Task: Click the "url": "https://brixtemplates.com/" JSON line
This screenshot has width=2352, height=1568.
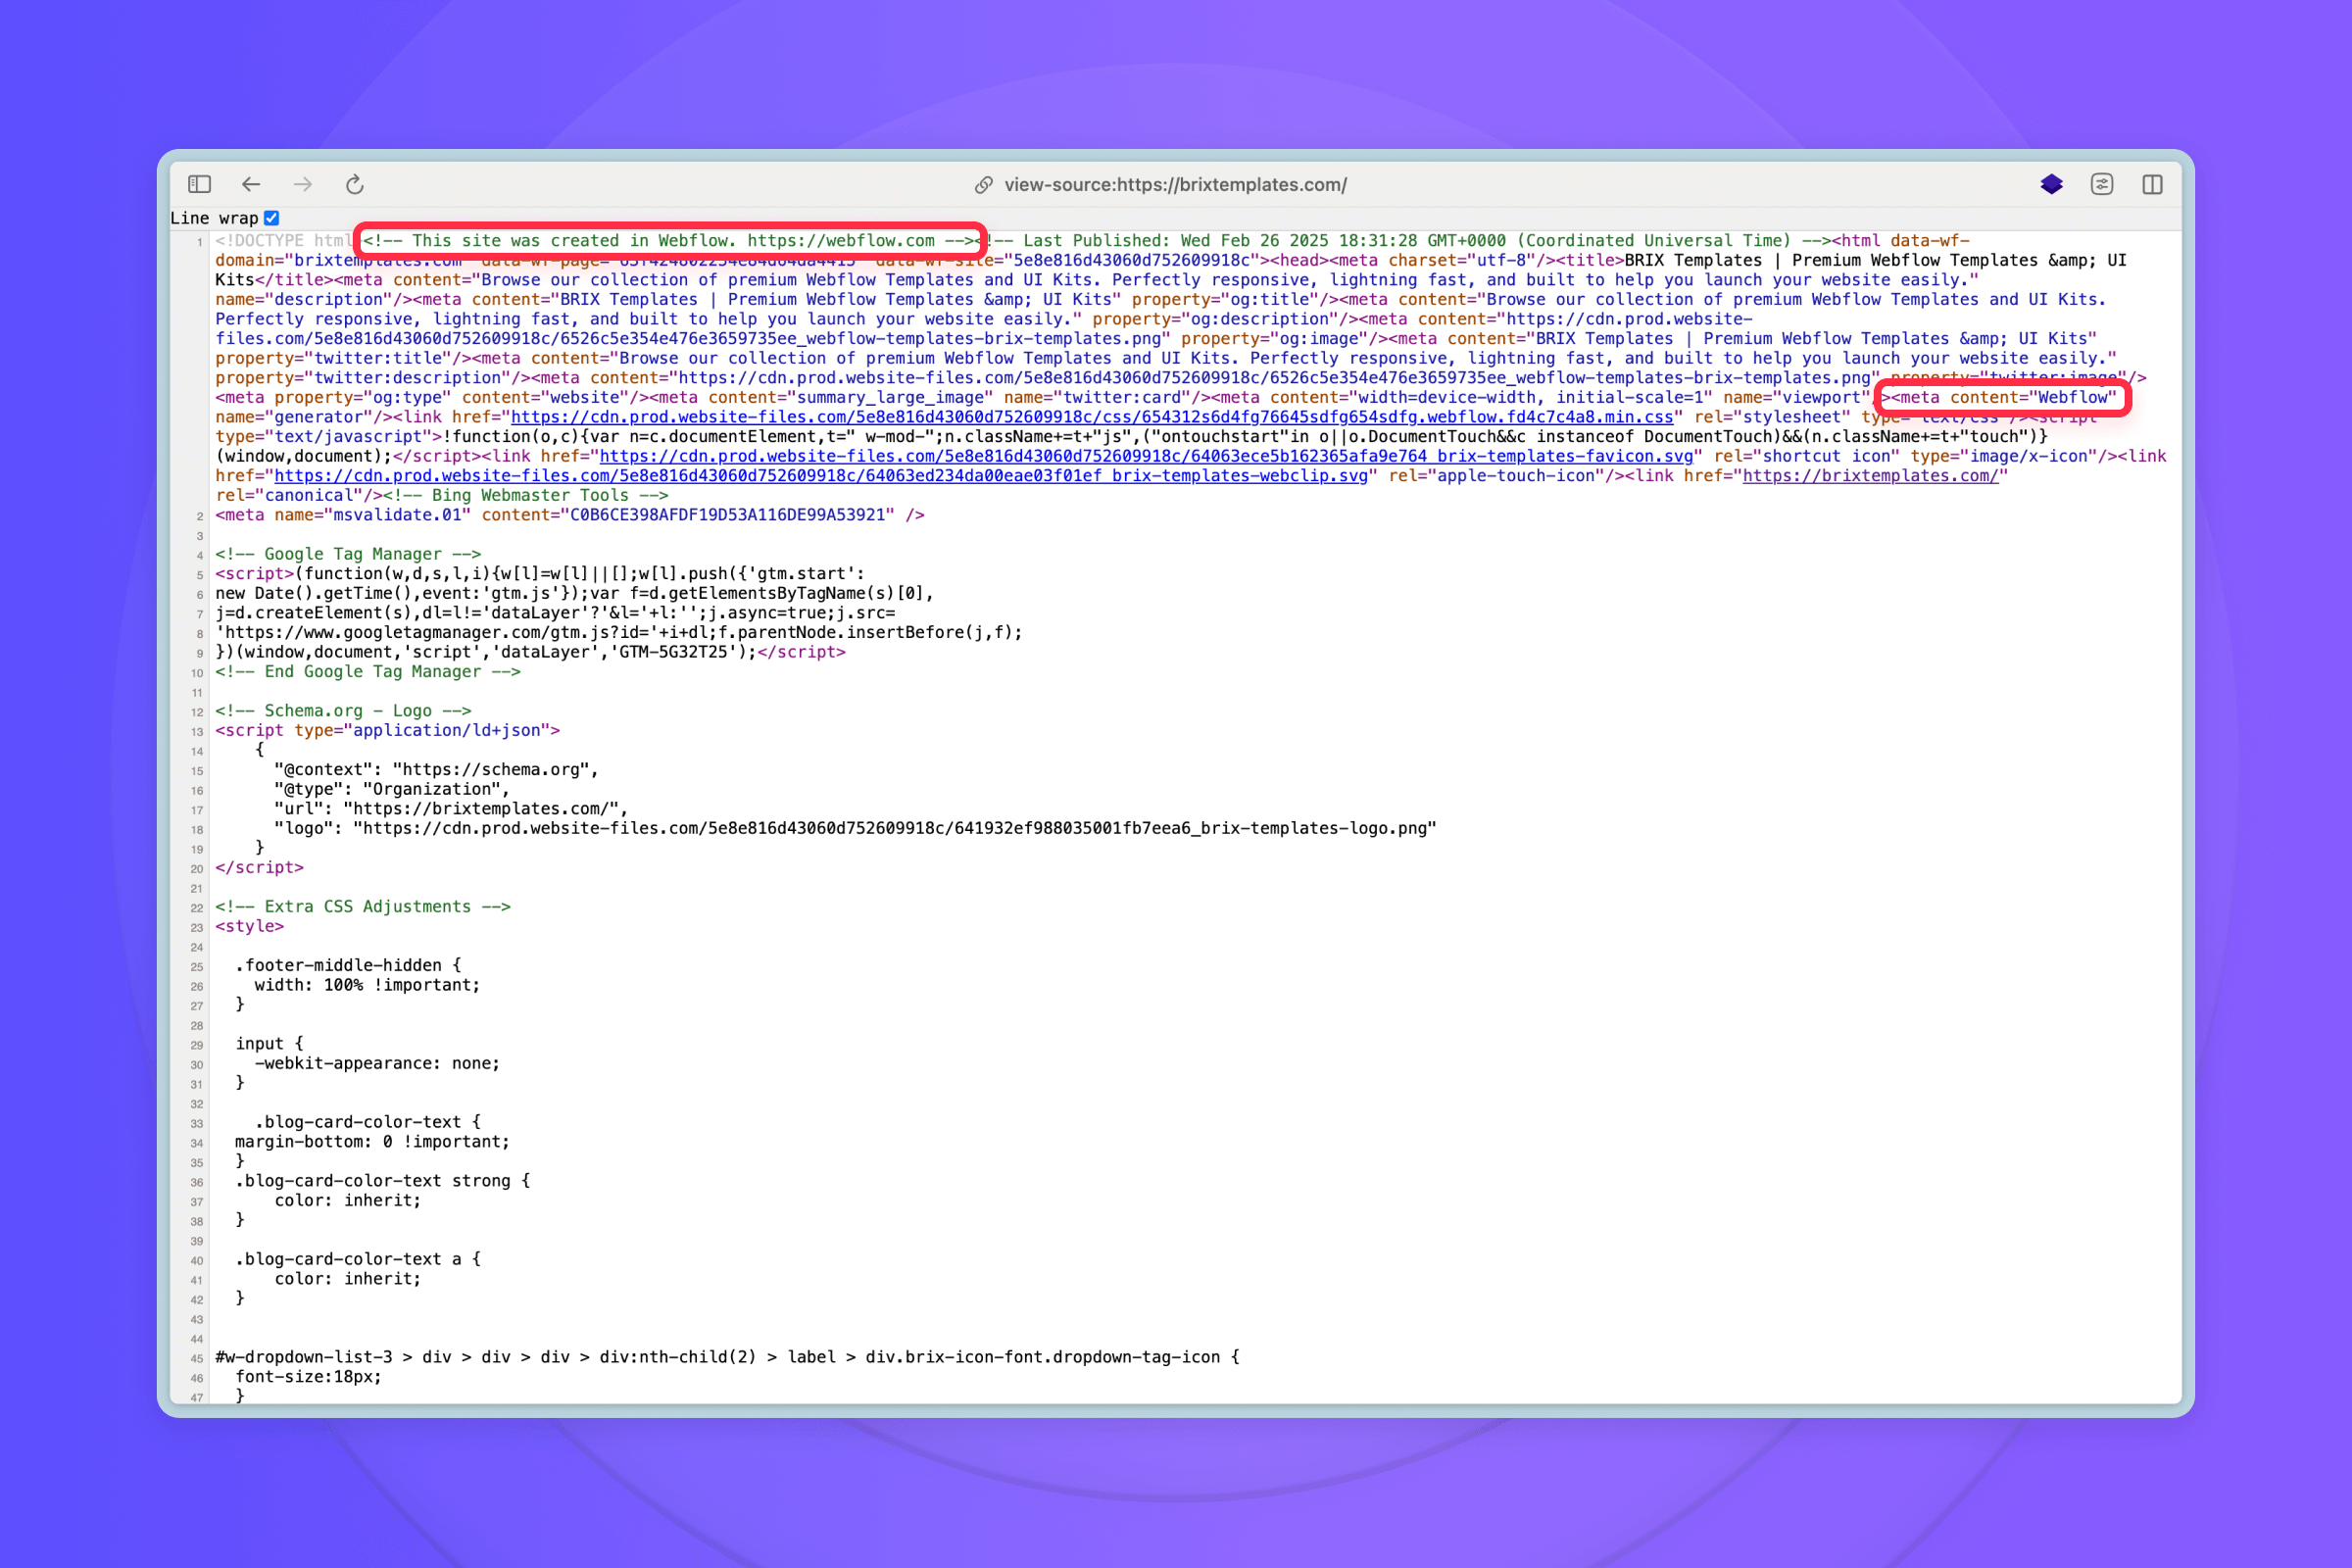Action: tap(451, 809)
